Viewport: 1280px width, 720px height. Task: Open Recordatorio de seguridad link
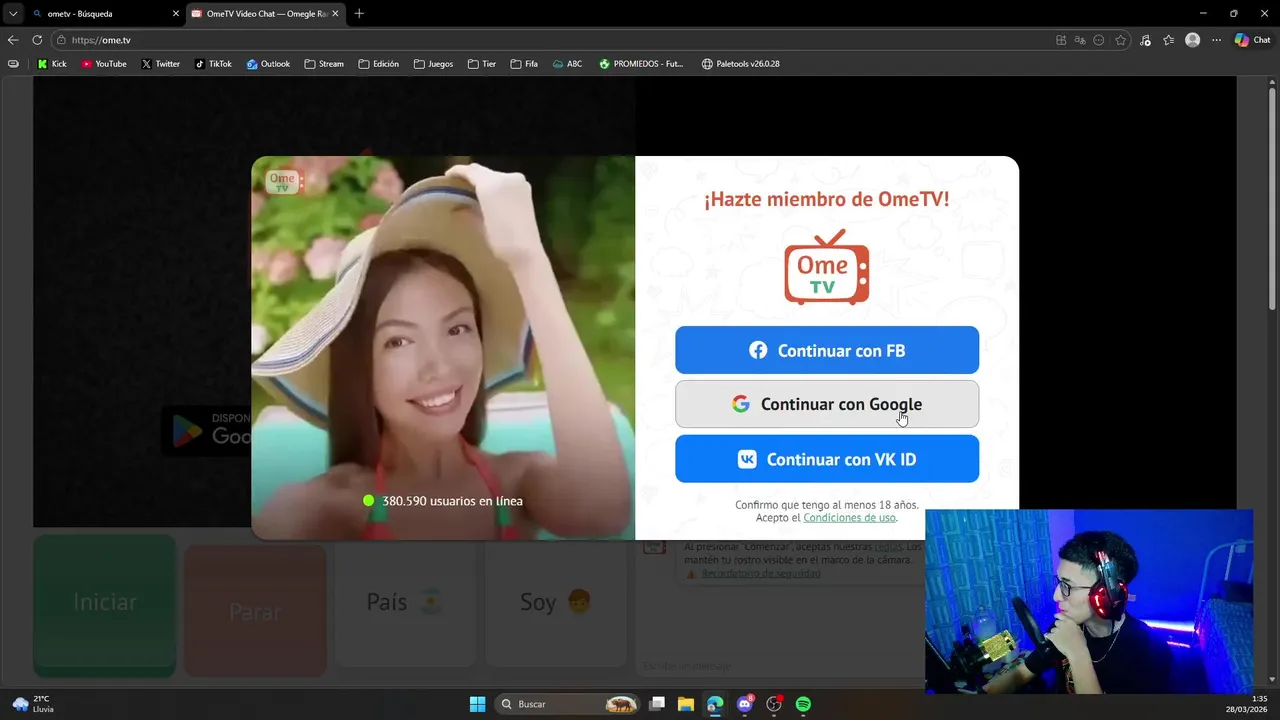click(x=761, y=574)
